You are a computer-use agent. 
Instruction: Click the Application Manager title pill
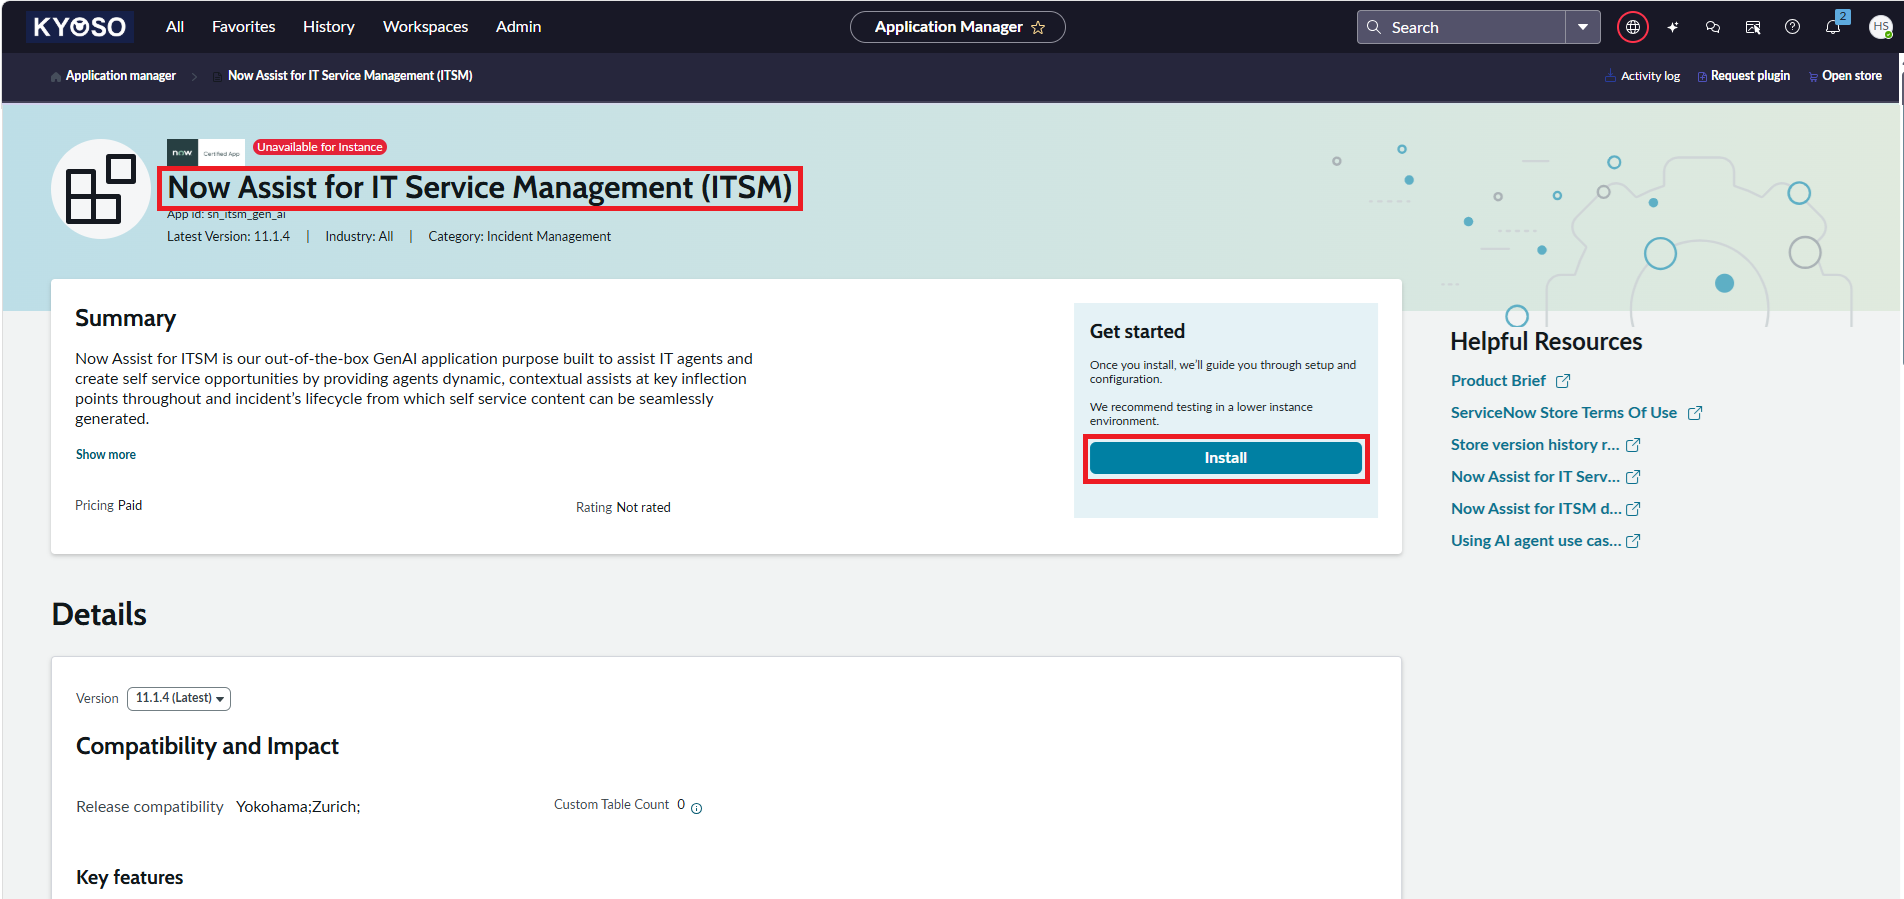click(x=957, y=27)
